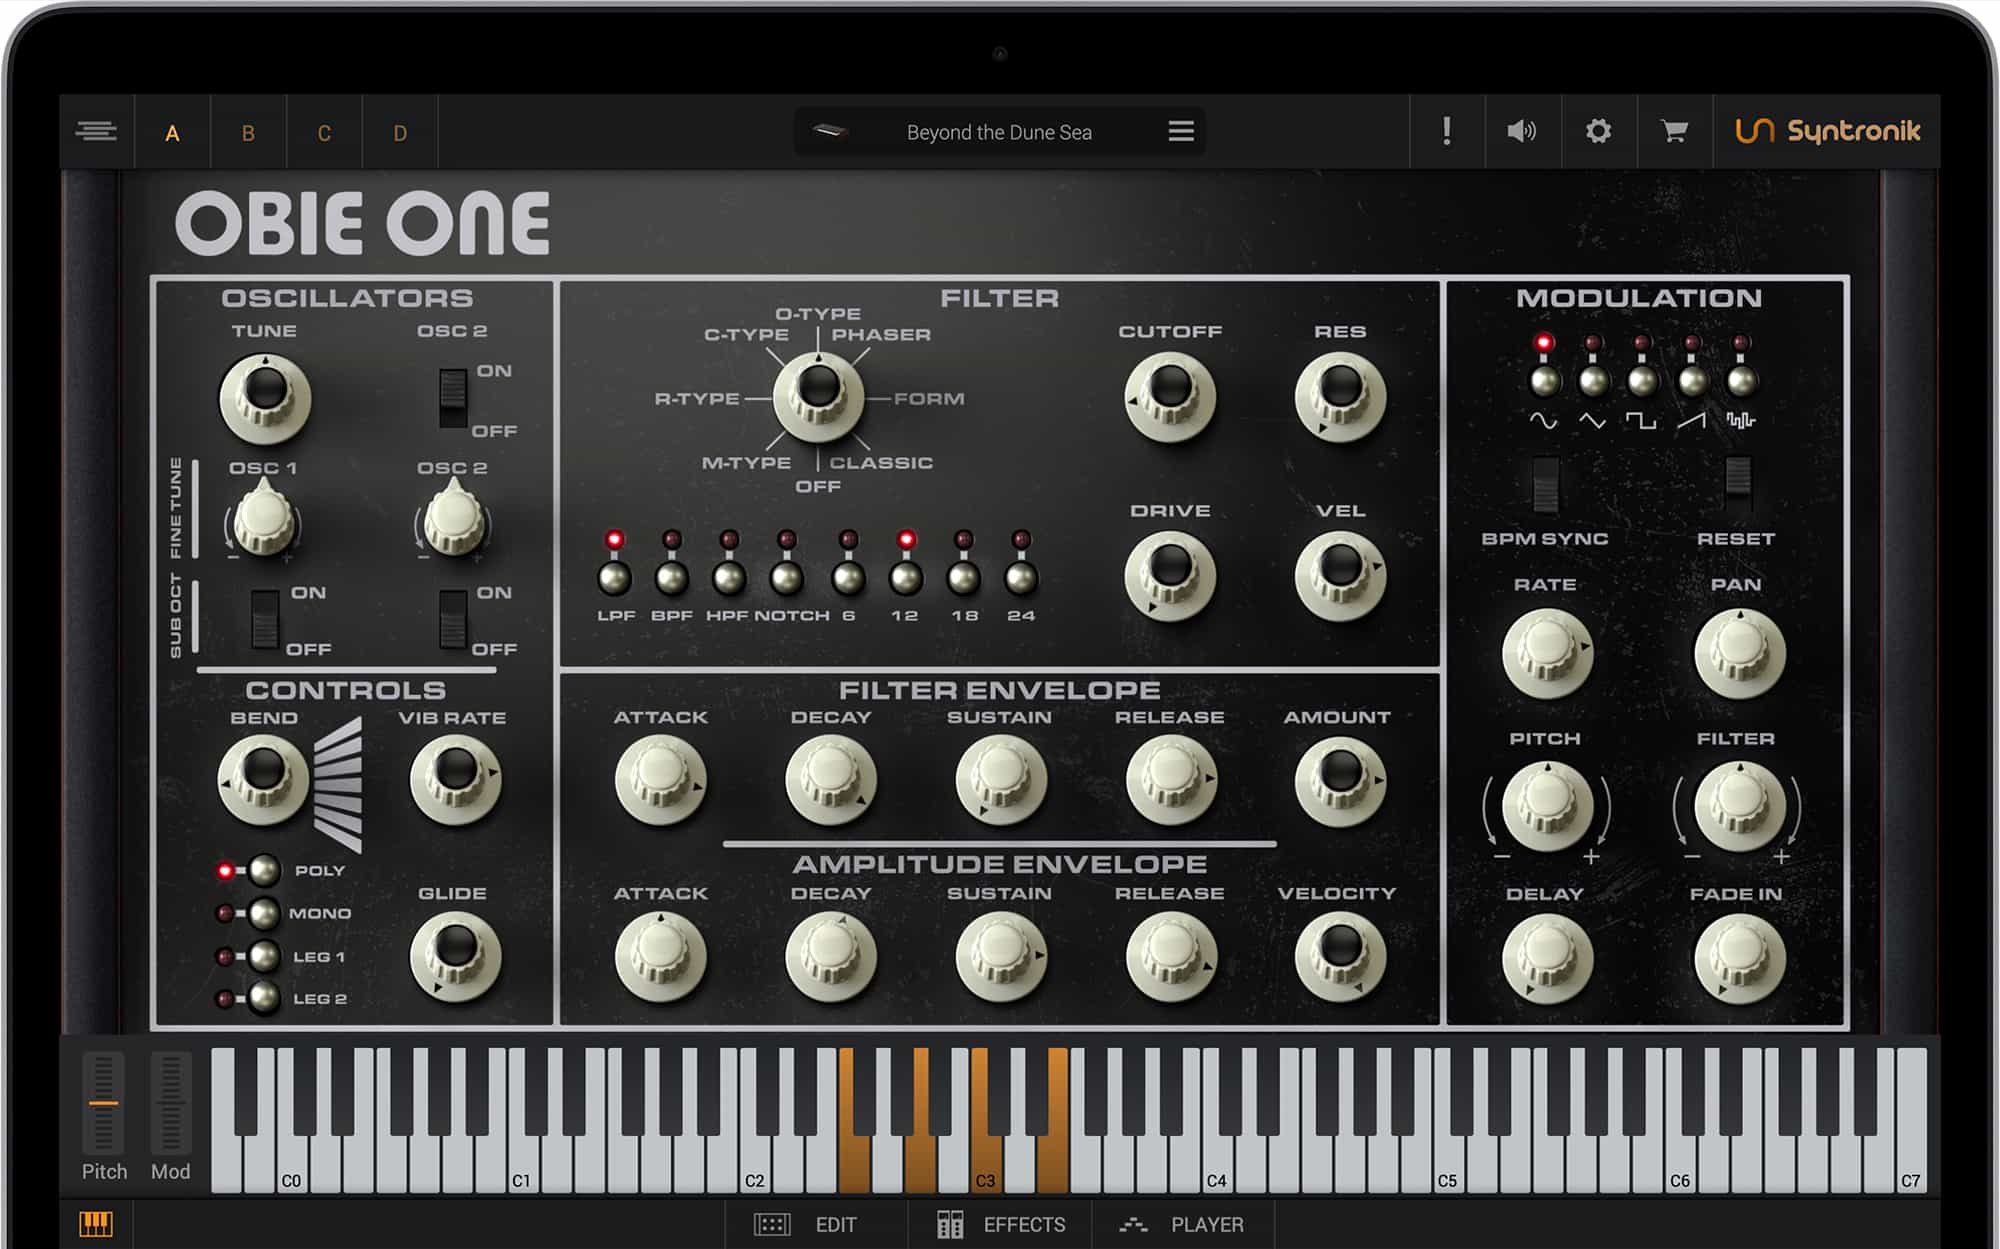Select HPF filter mode button
Screen dimensions: 2000x1249
pyautogui.click(x=728, y=577)
